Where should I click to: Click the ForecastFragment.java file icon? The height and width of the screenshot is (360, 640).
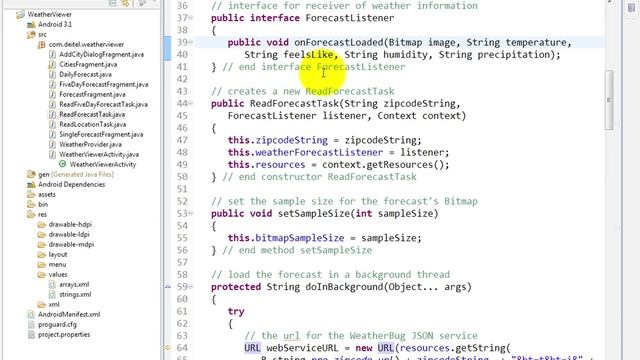pos(52,94)
